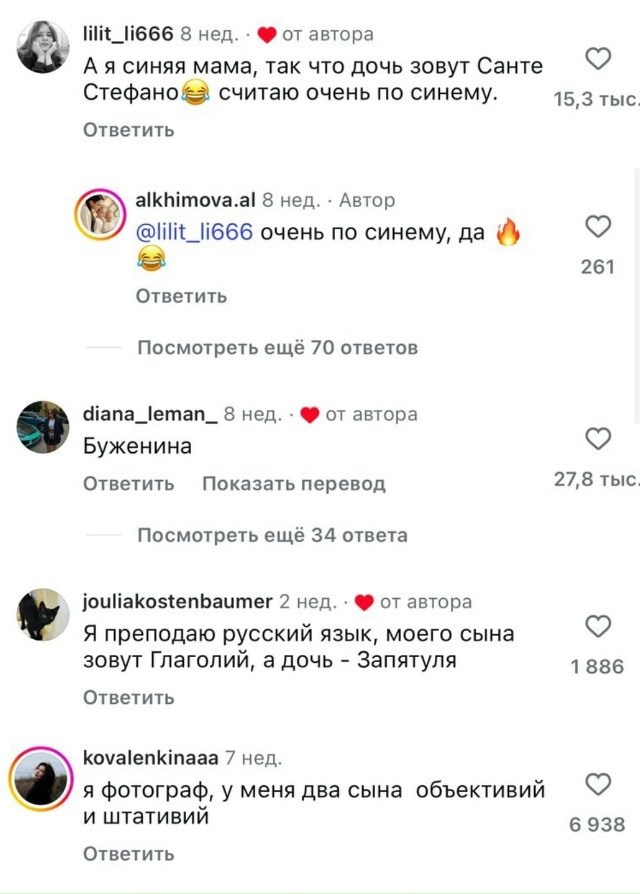Expand 'Посмотреть ещё 70 ответов' replies
The image size is (640, 894).
tap(278, 348)
